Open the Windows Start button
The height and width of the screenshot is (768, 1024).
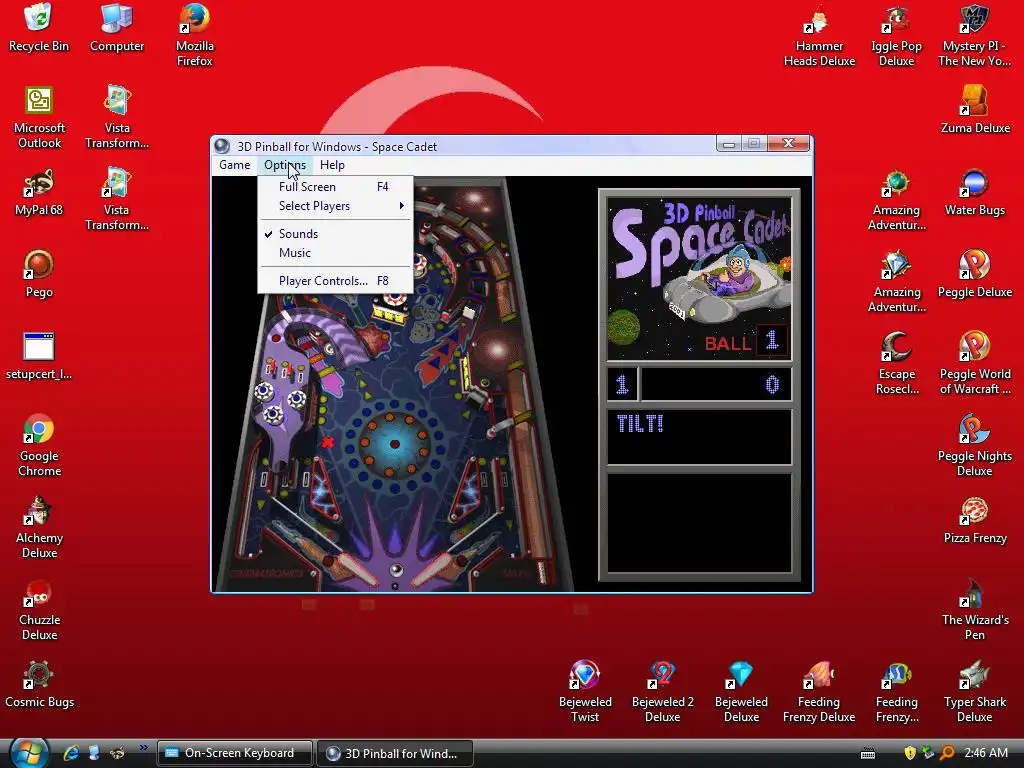[29, 753]
